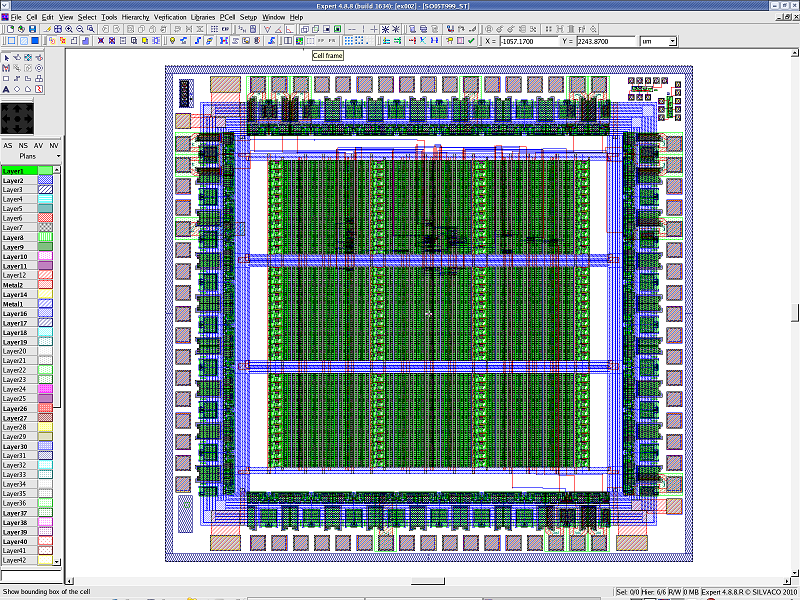
Task: Click the zoom in magnifier icon
Action: (69, 29)
